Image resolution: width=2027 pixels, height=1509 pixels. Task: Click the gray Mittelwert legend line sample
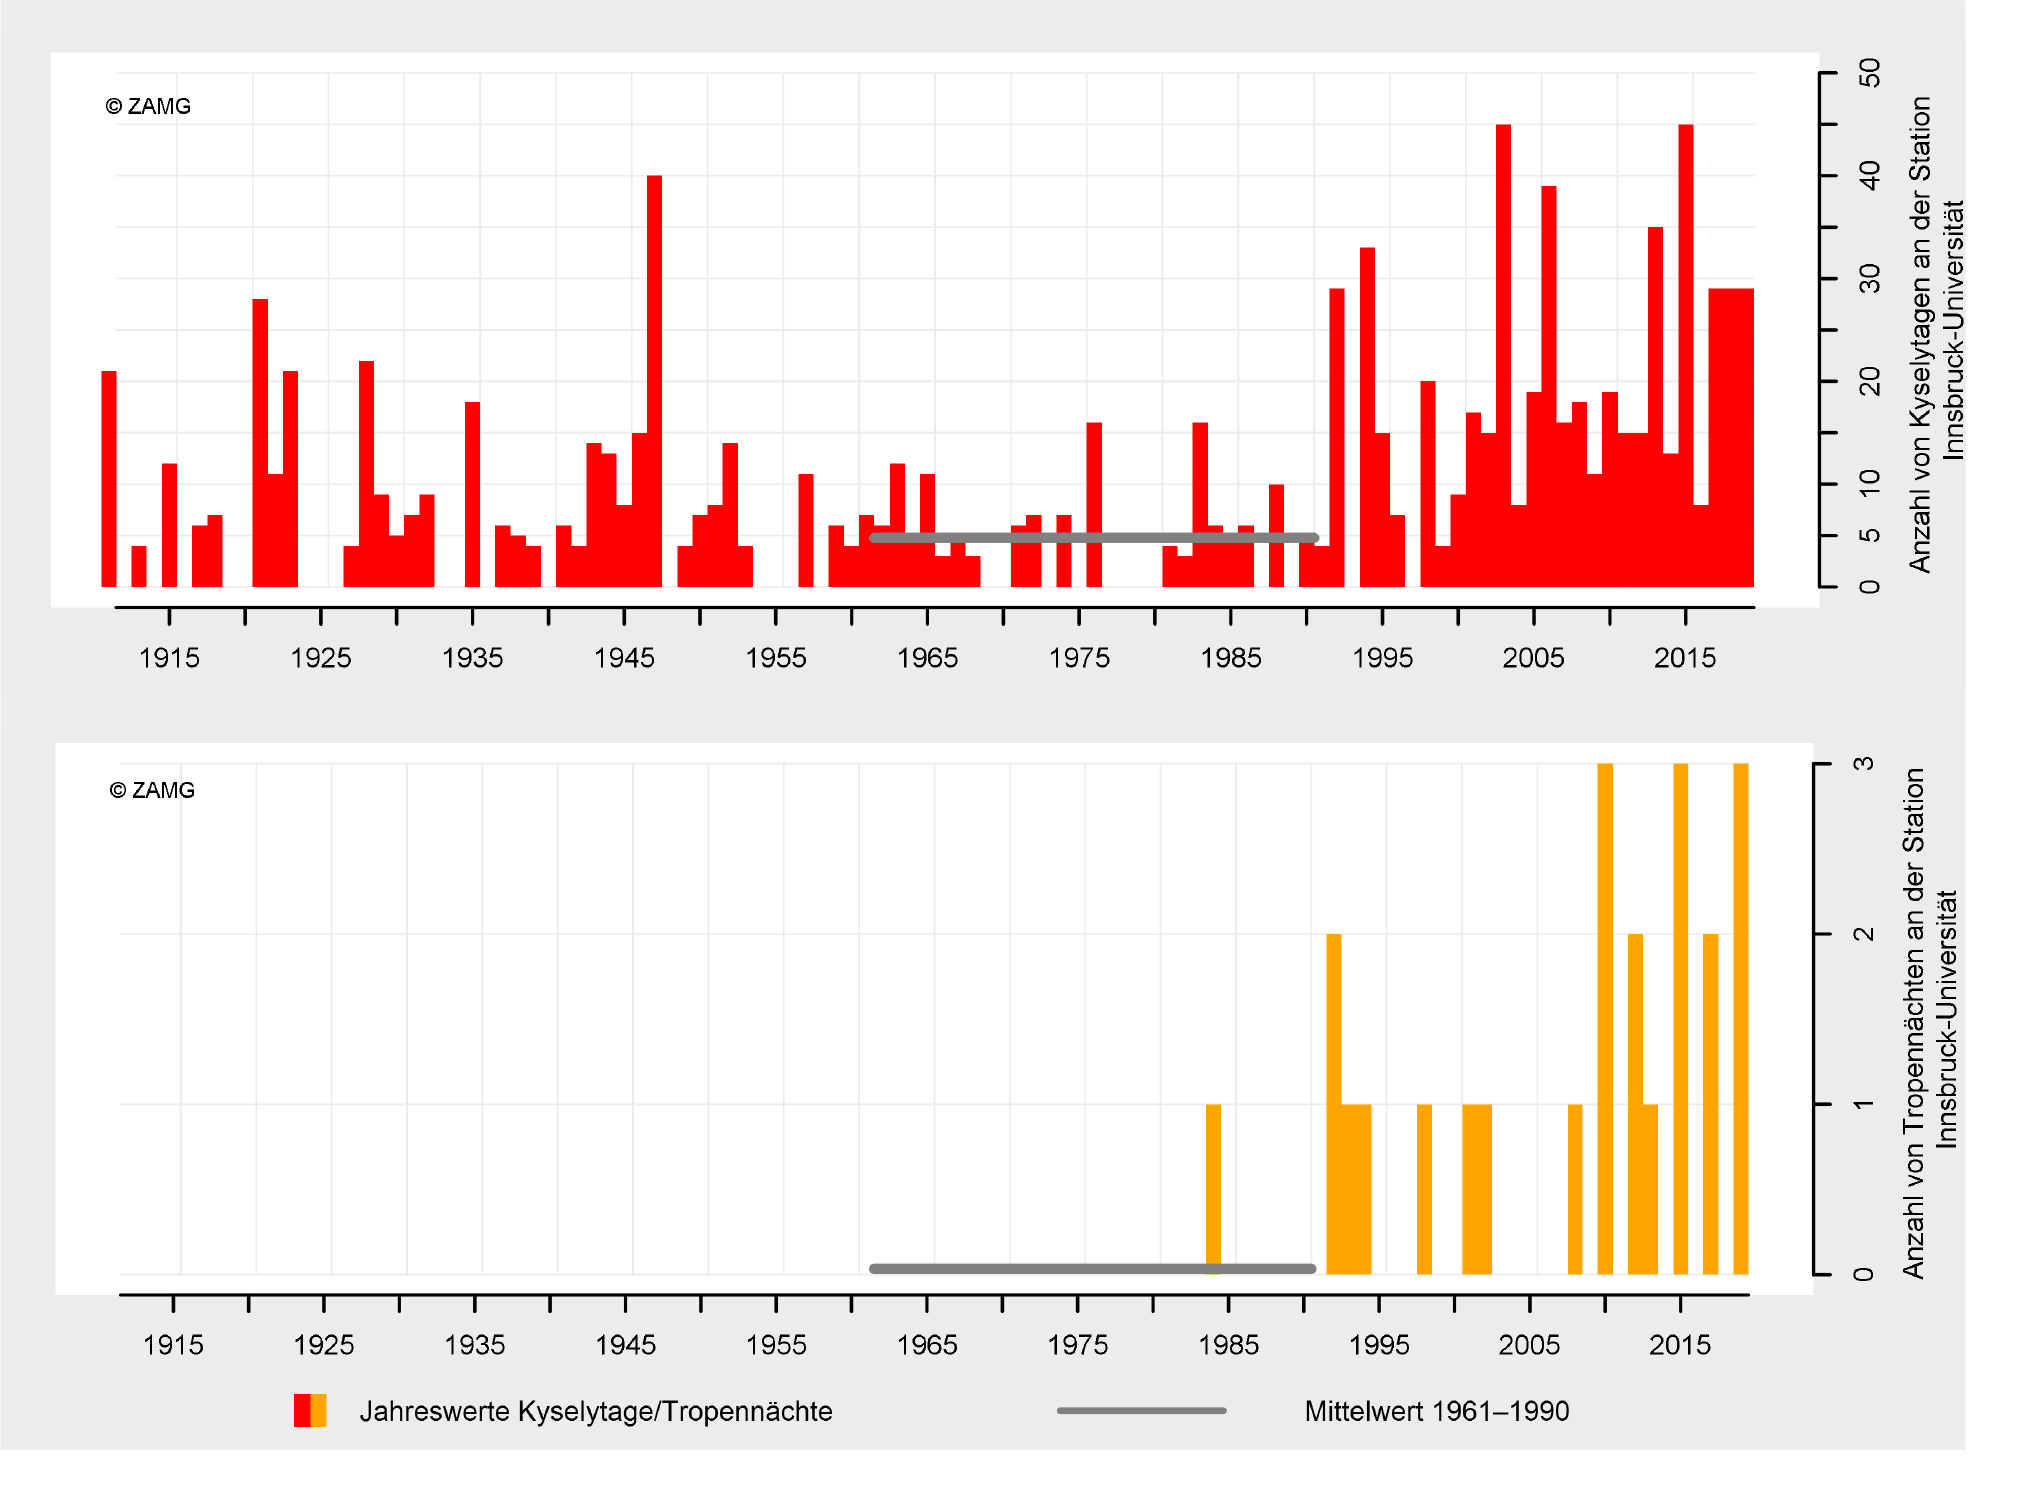click(1141, 1411)
